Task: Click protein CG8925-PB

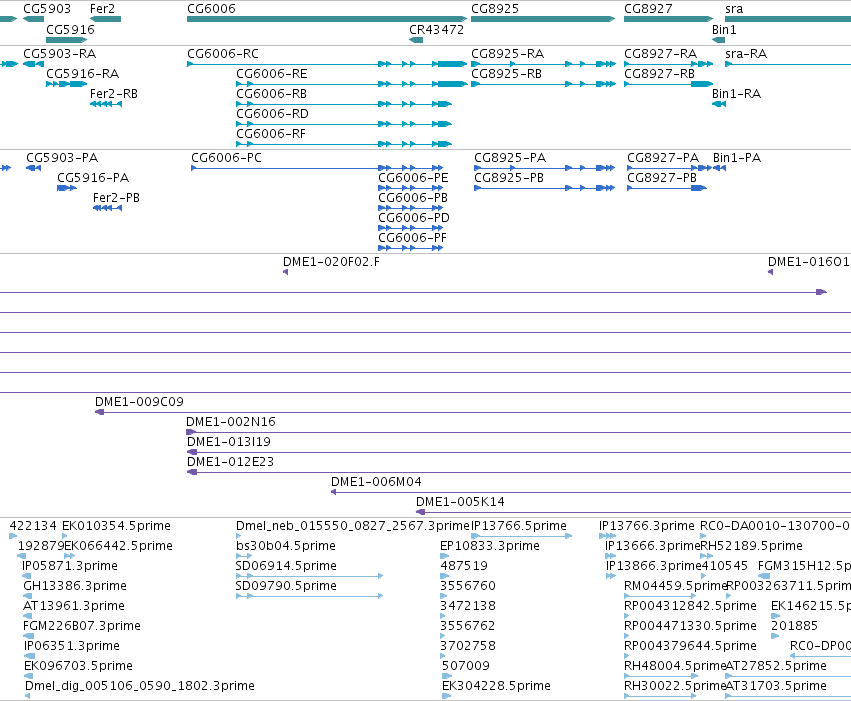Action: click(509, 178)
